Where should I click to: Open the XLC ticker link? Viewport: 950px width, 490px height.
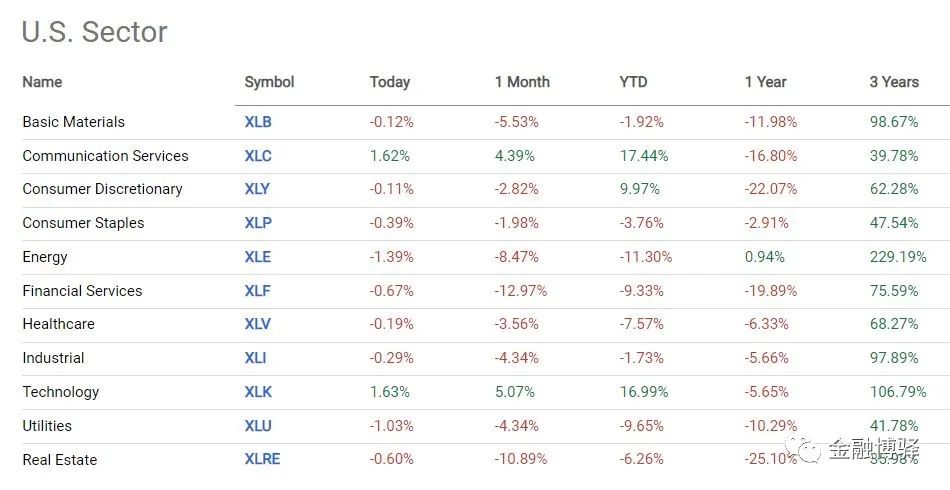(x=258, y=156)
